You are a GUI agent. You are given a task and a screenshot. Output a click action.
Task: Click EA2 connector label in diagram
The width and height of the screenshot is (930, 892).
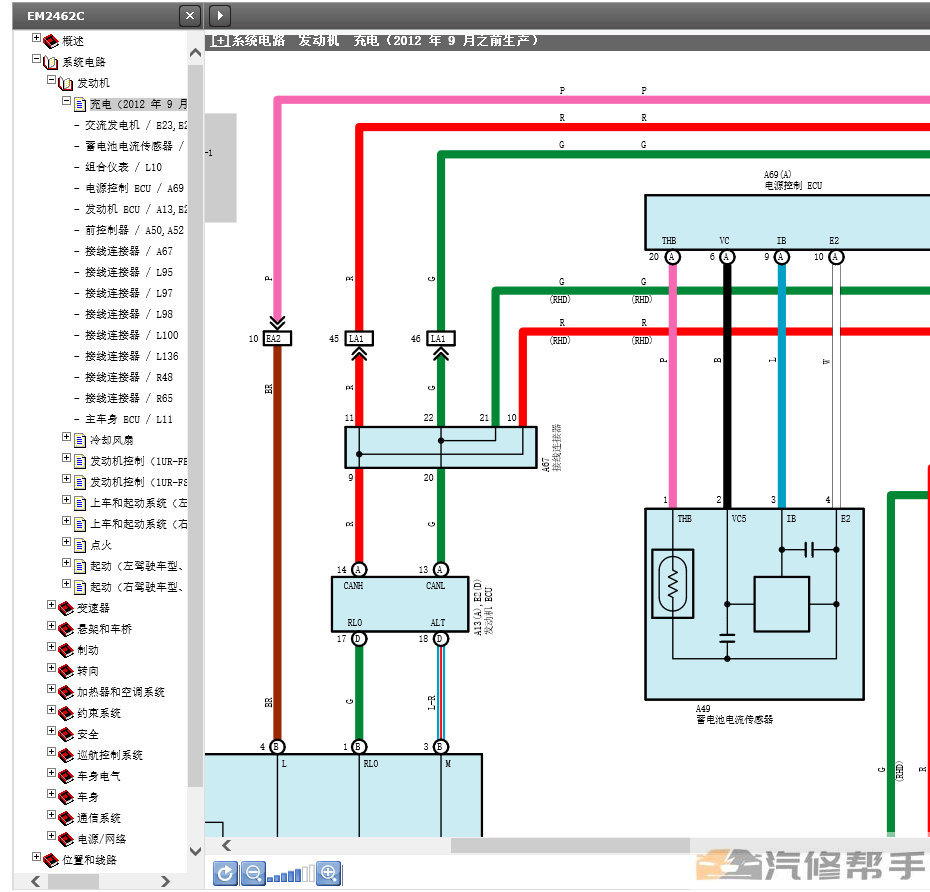coord(277,339)
